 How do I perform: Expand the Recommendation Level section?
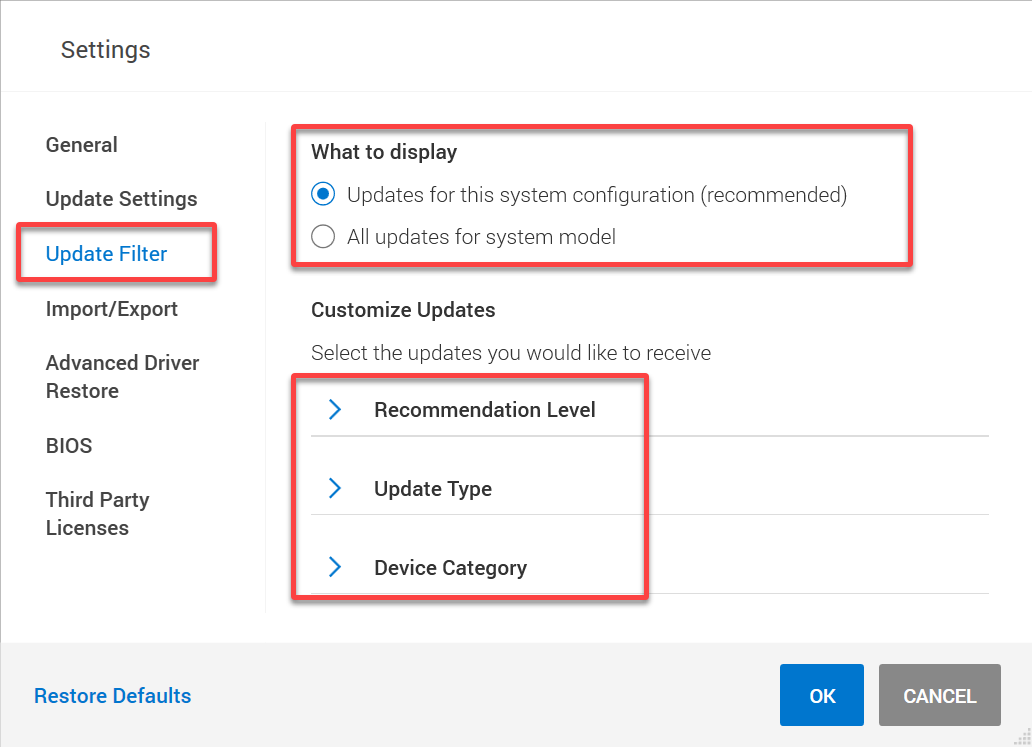(x=484, y=409)
